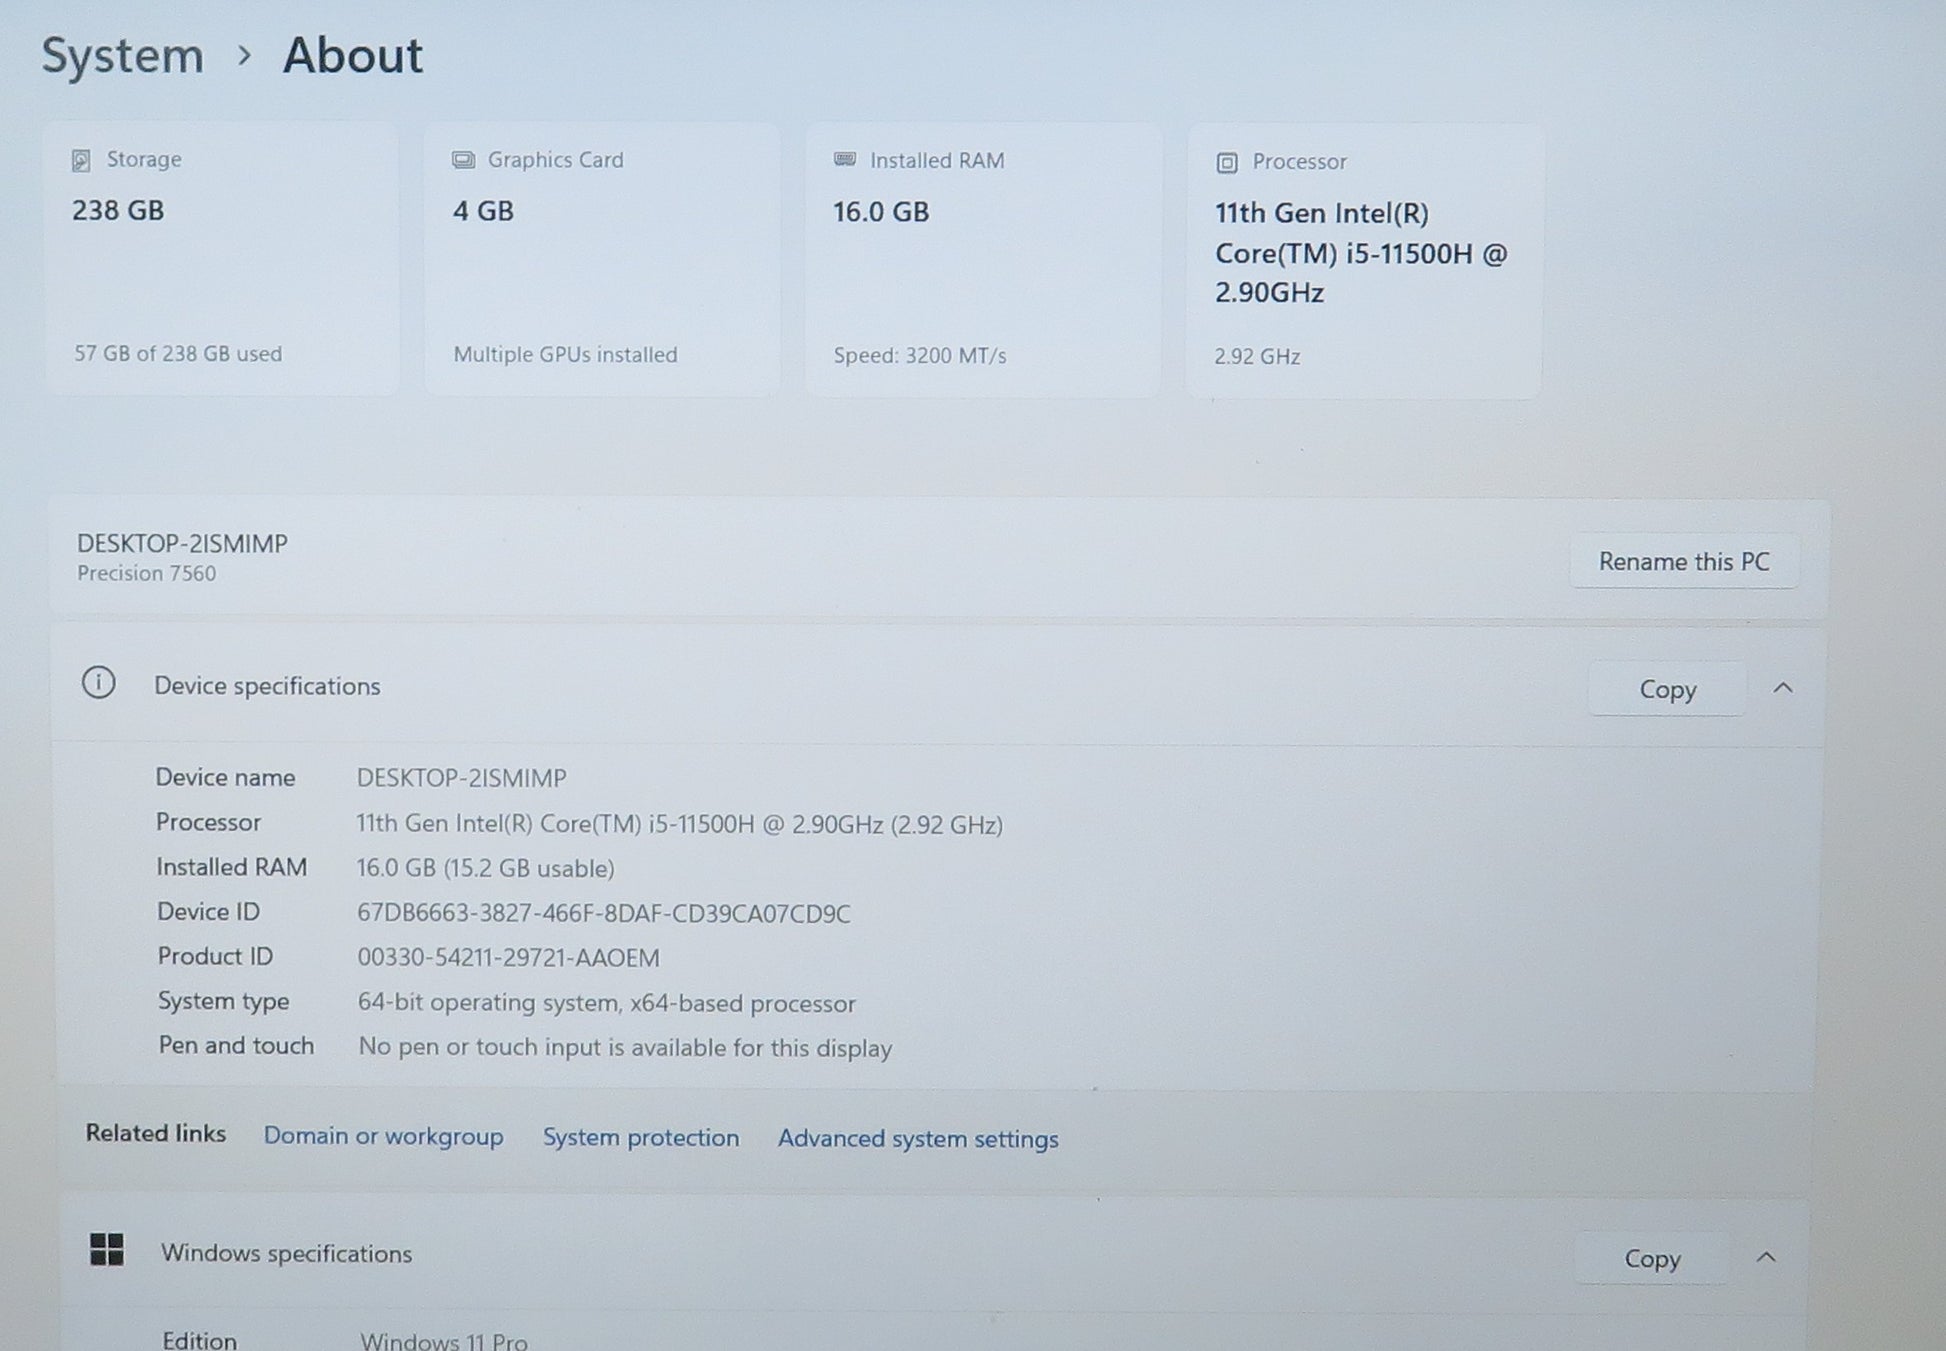Viewport: 1946px width, 1351px height.
Task: Go back to System breadcrumb
Action: [x=122, y=55]
